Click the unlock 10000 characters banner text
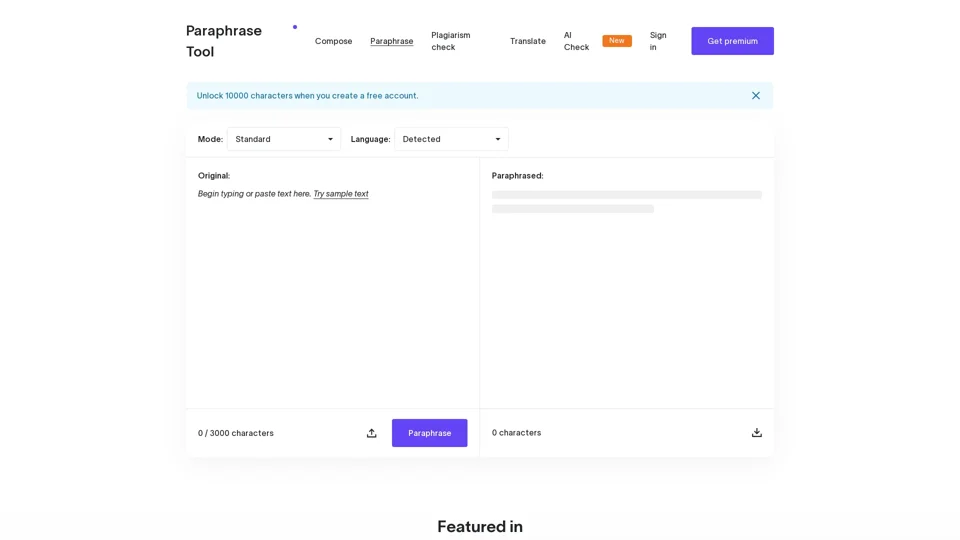The height and width of the screenshot is (540, 960). 307,96
